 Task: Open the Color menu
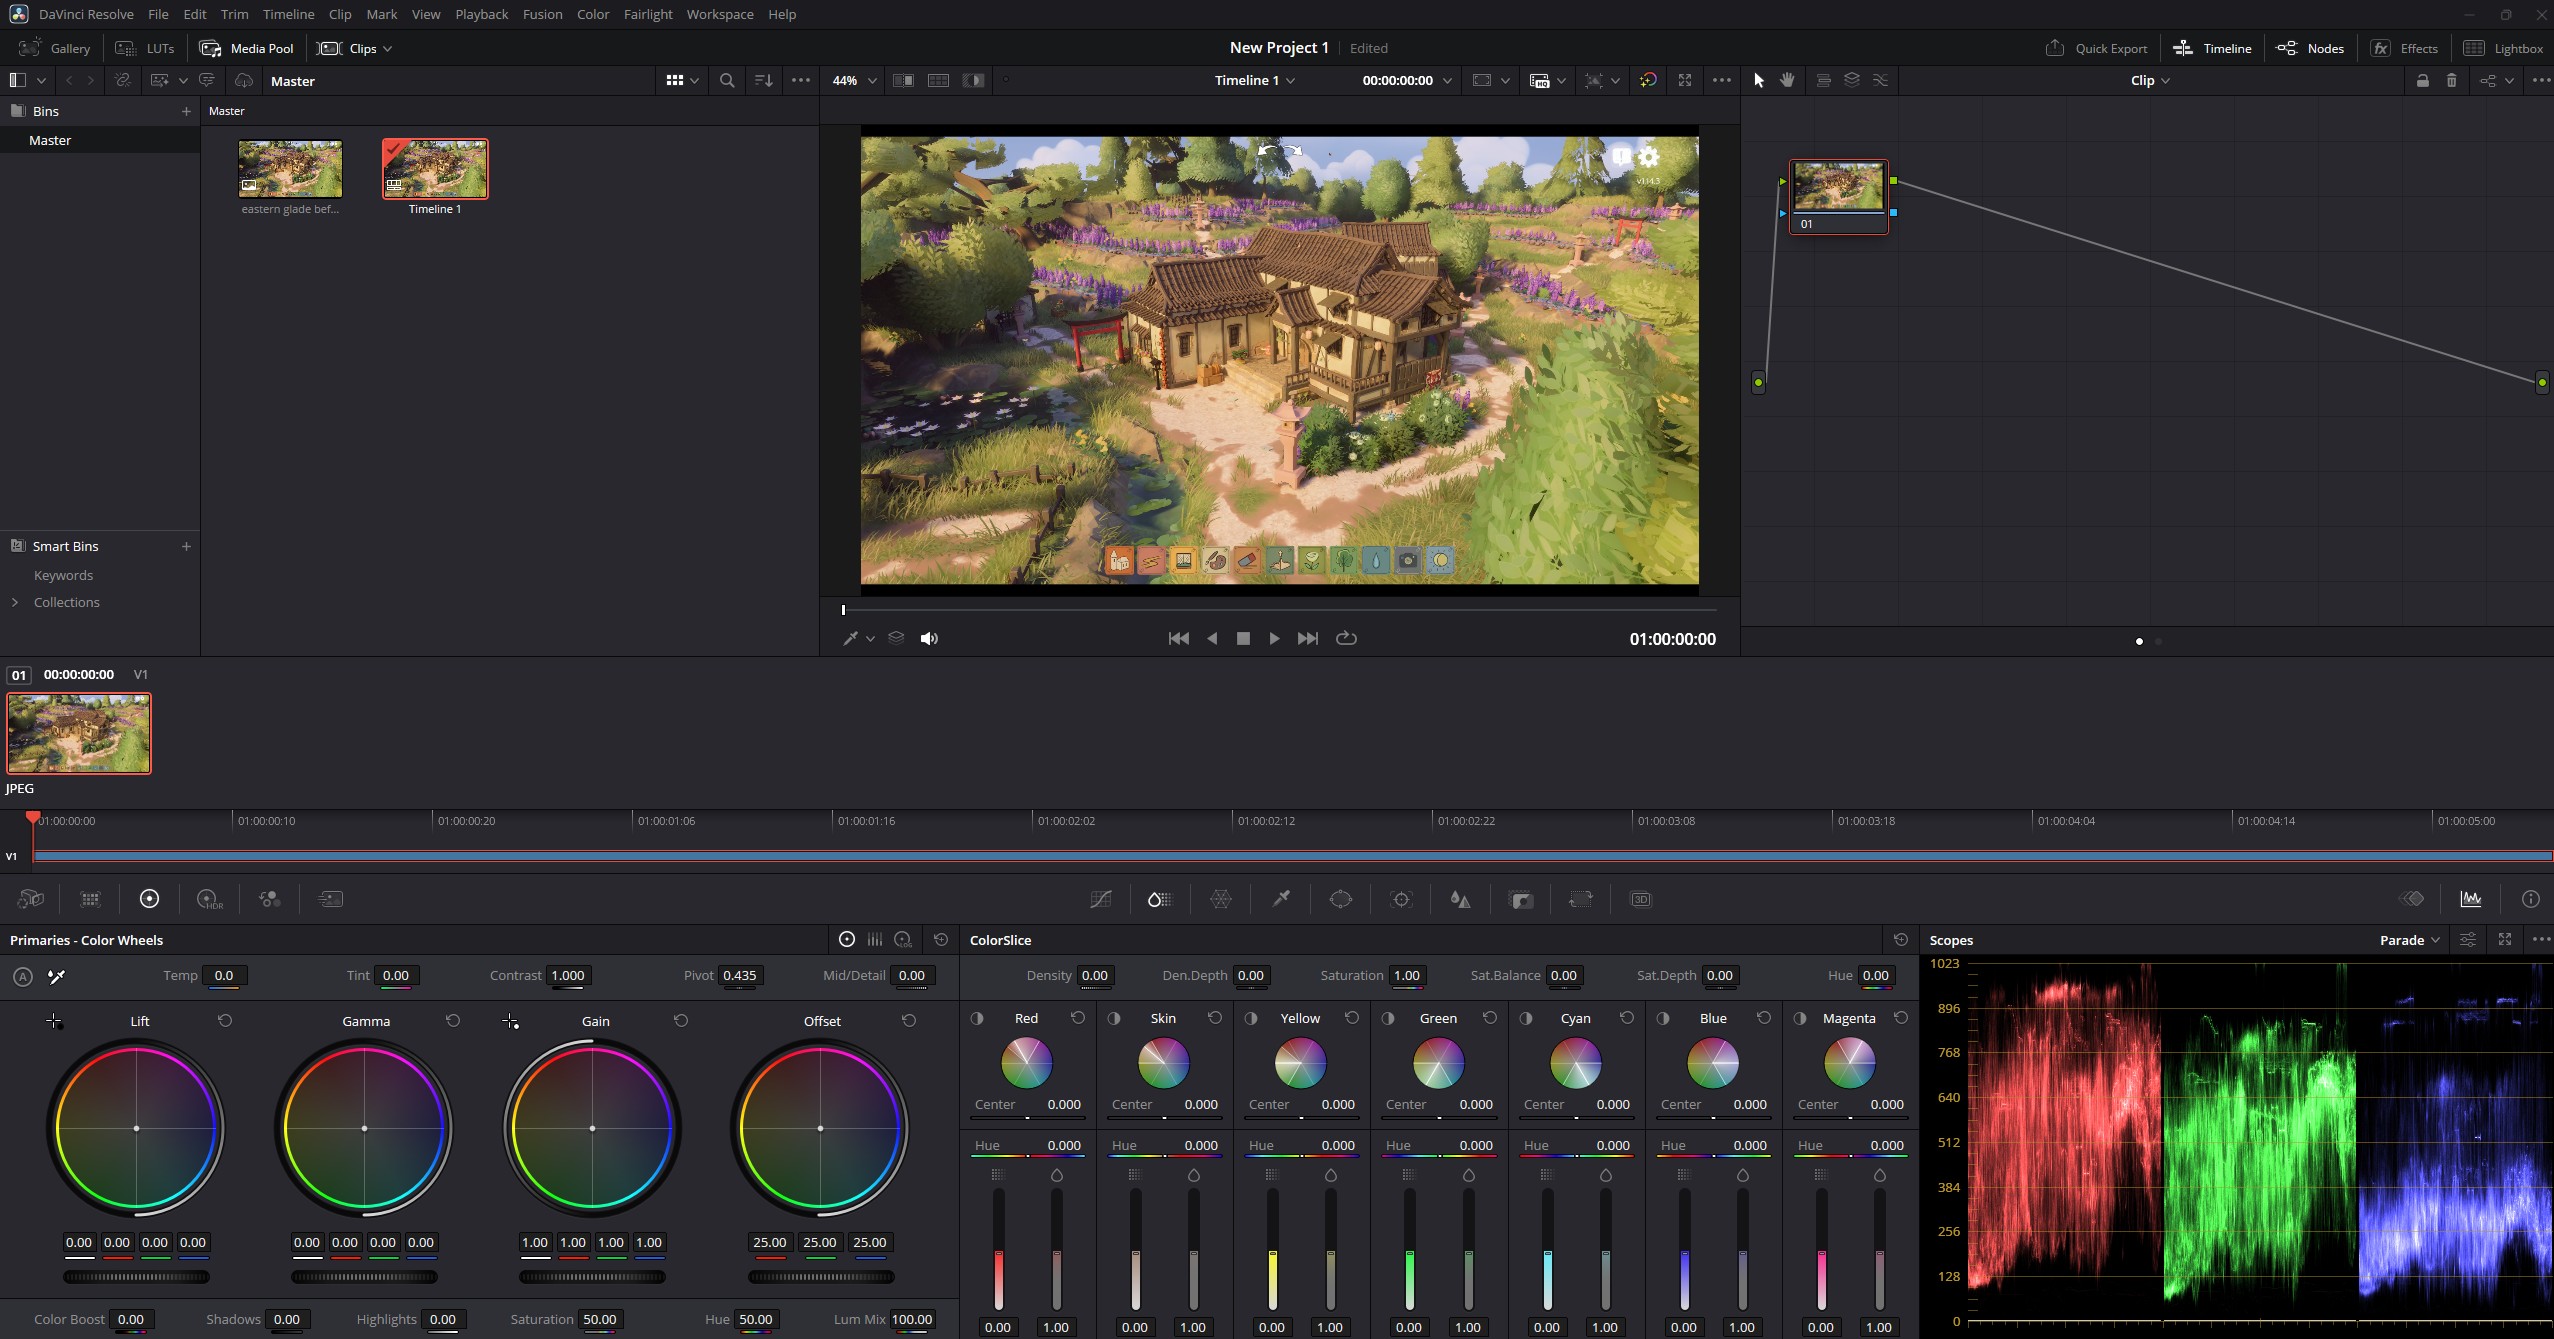(593, 14)
